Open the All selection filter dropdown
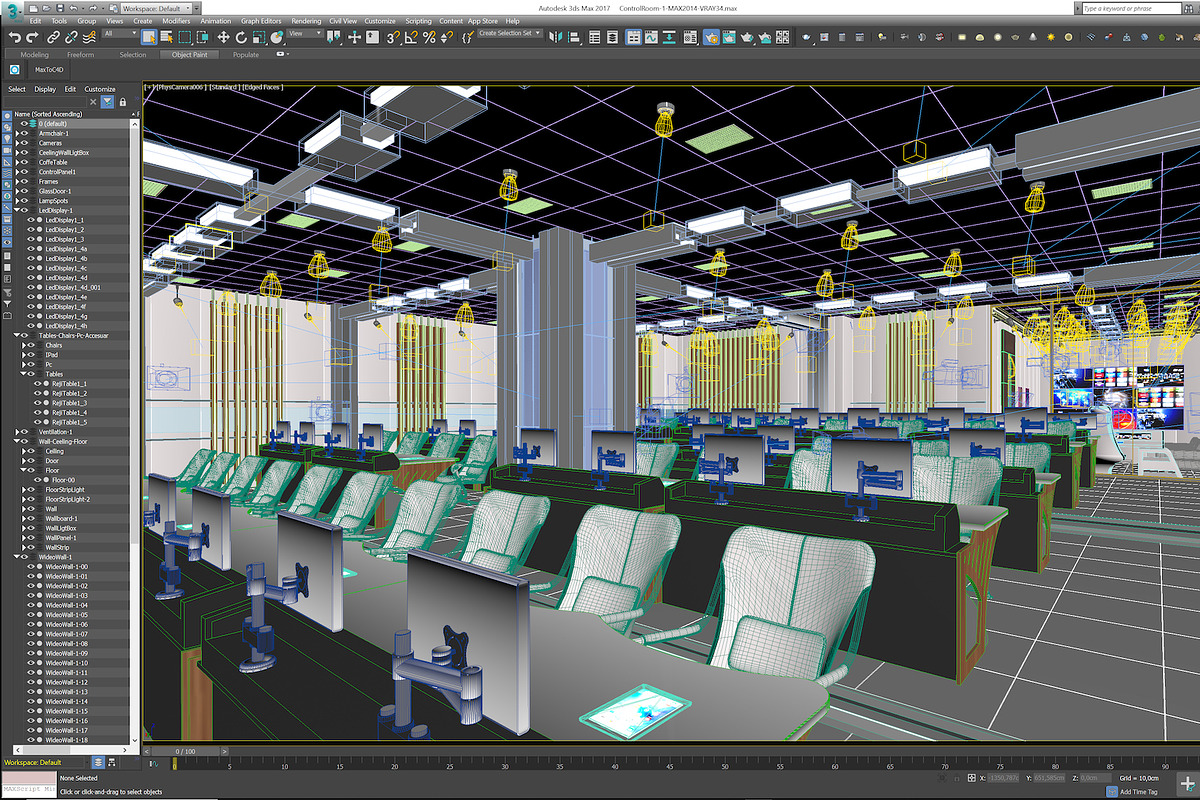The width and height of the screenshot is (1200, 800). pos(120,33)
